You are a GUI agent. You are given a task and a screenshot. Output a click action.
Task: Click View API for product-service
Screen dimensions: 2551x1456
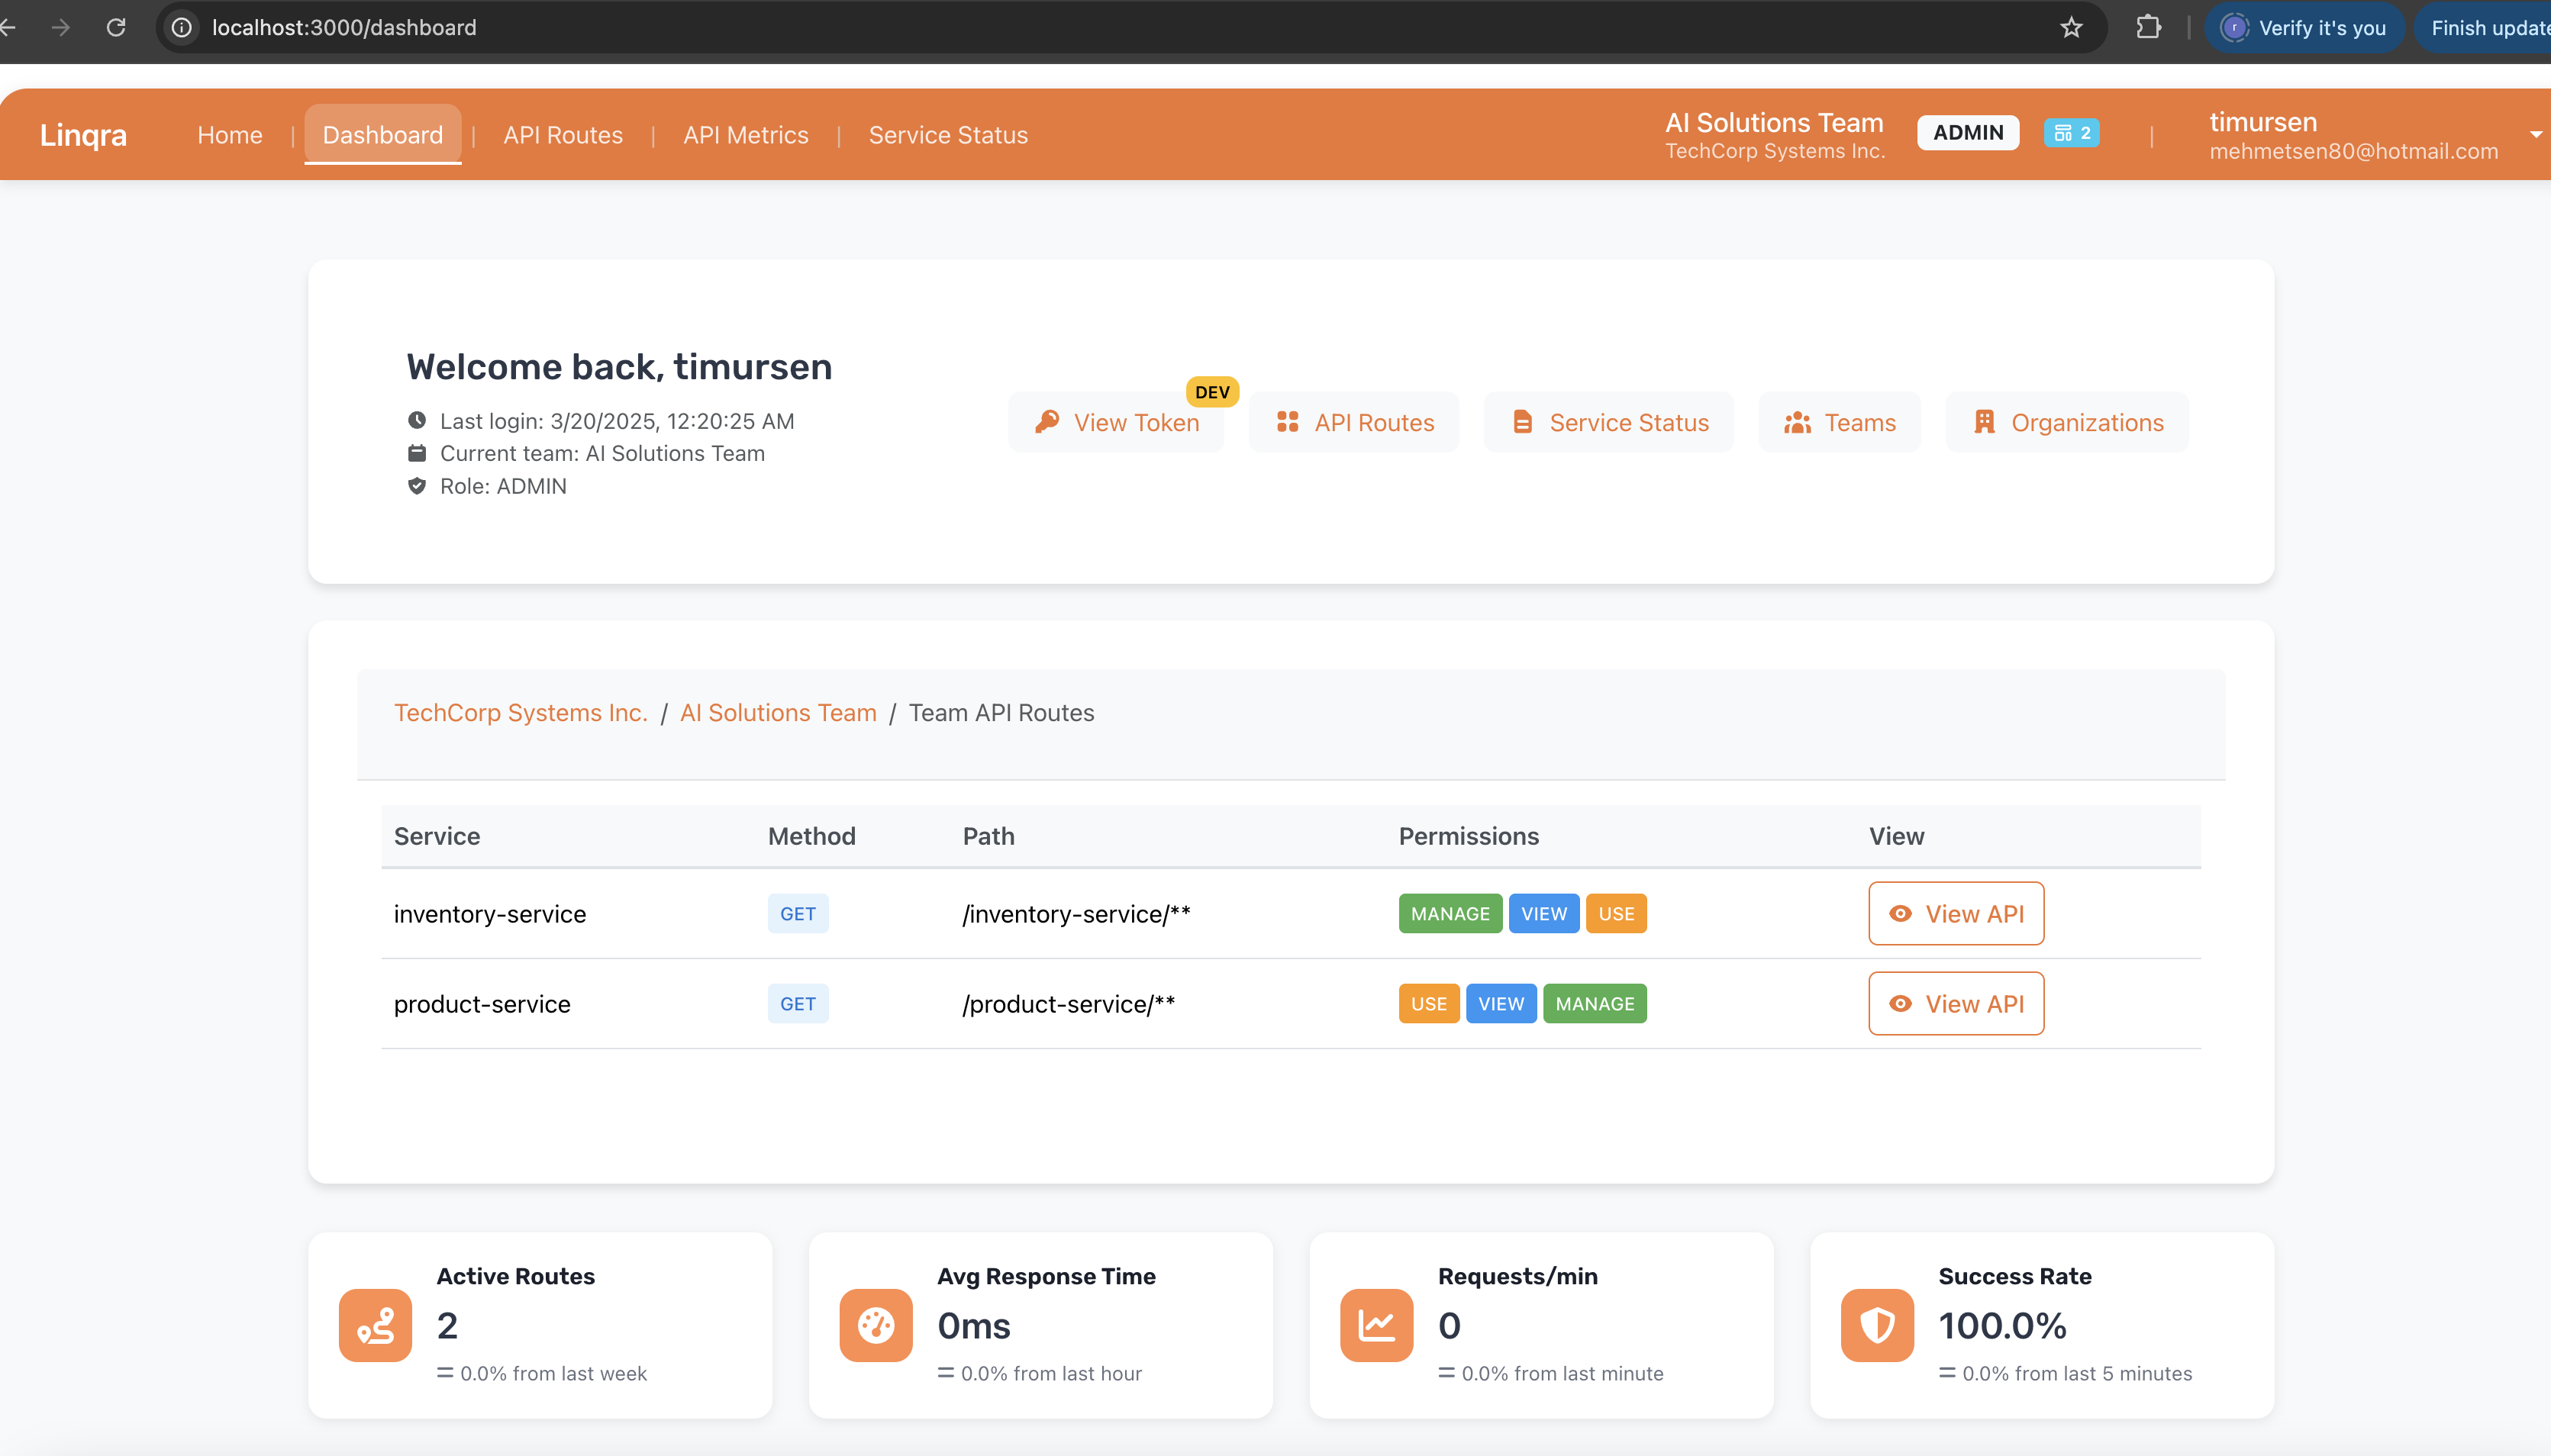tap(1955, 1003)
